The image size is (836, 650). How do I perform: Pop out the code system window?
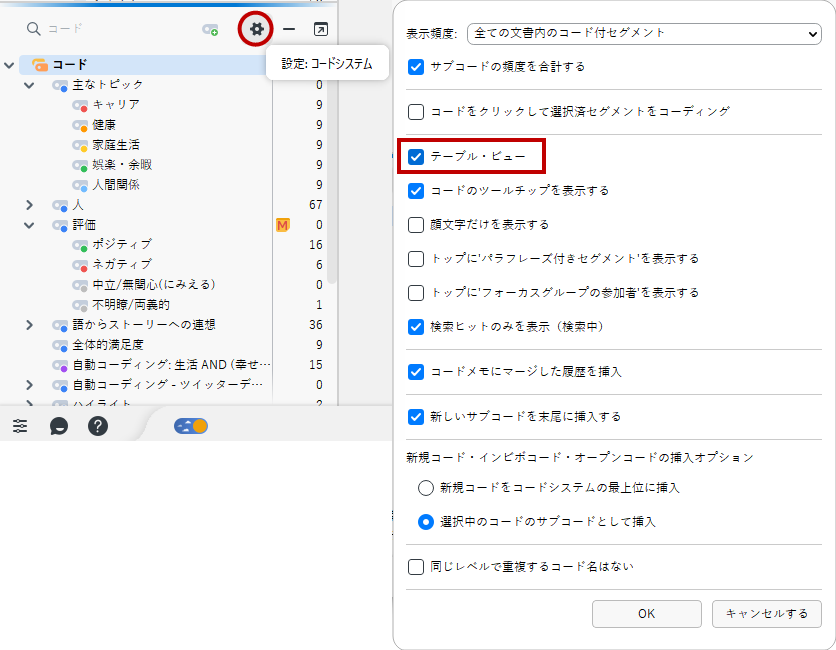point(320,30)
